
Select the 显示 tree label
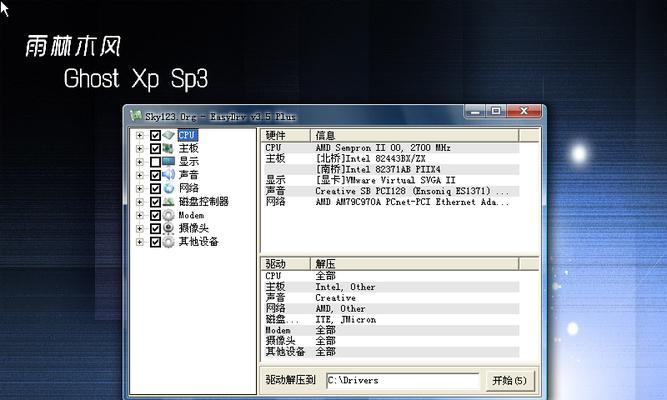pyautogui.click(x=188, y=162)
